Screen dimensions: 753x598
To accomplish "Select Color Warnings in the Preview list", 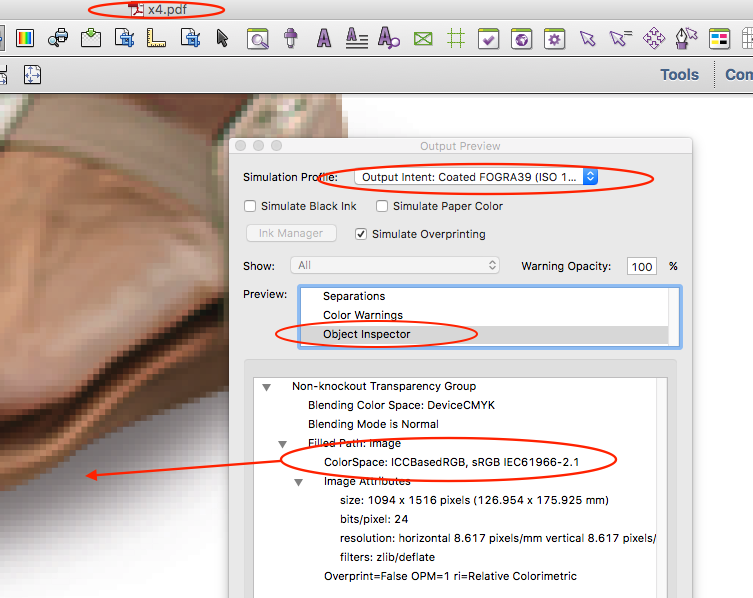I will pyautogui.click(x=484, y=315).
